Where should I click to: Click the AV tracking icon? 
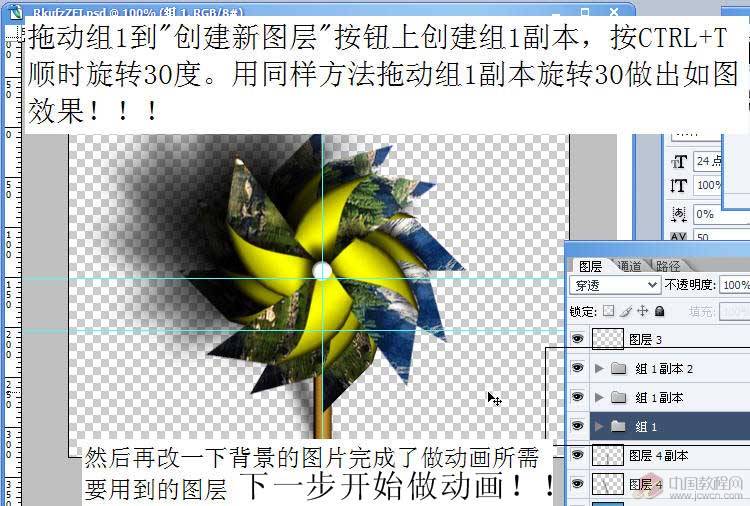point(679,236)
